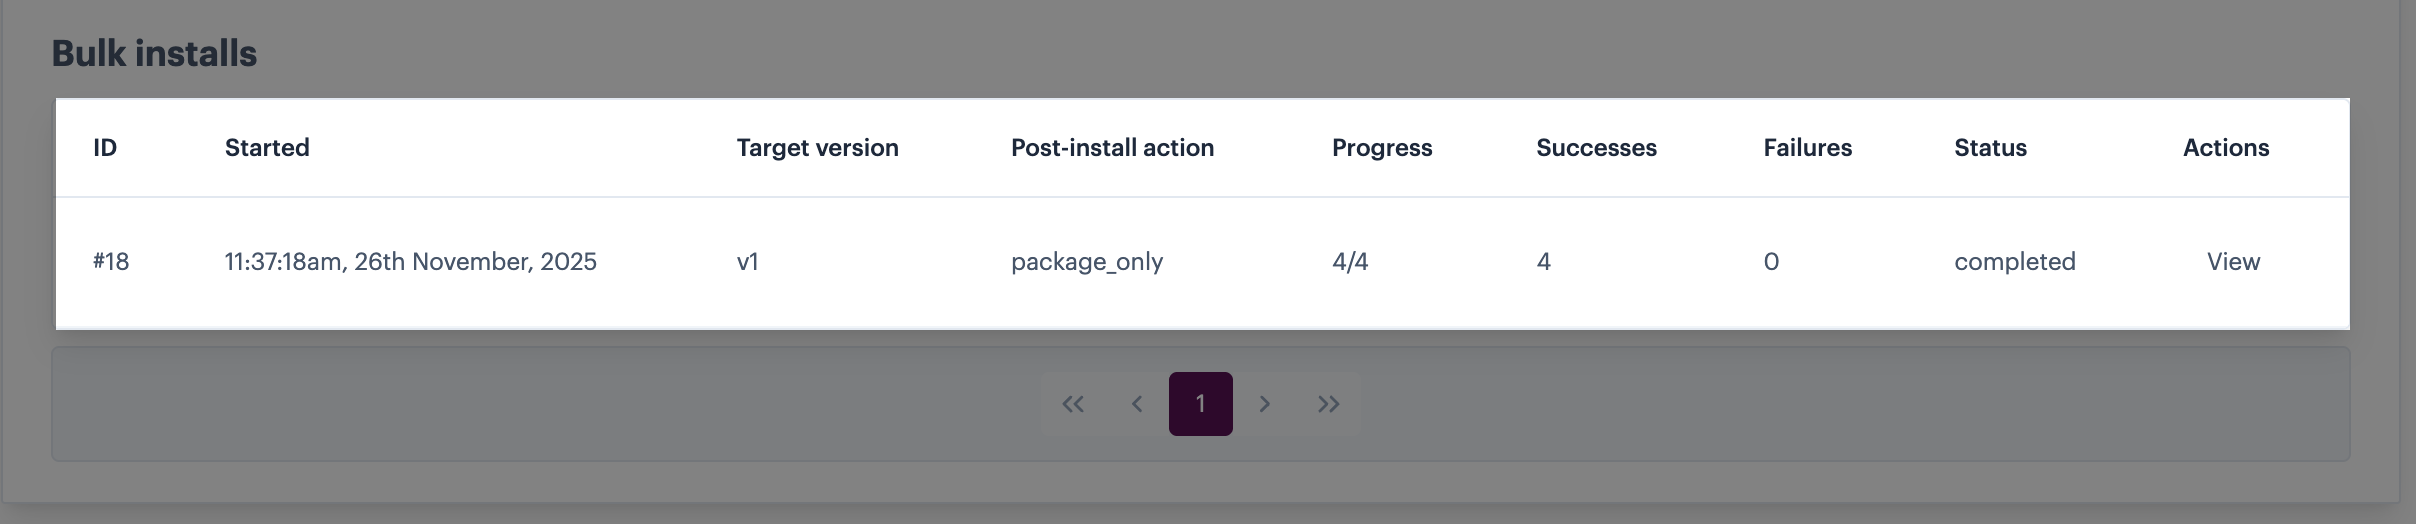Click the Target version column header
This screenshot has width=2416, height=524.
(817, 148)
